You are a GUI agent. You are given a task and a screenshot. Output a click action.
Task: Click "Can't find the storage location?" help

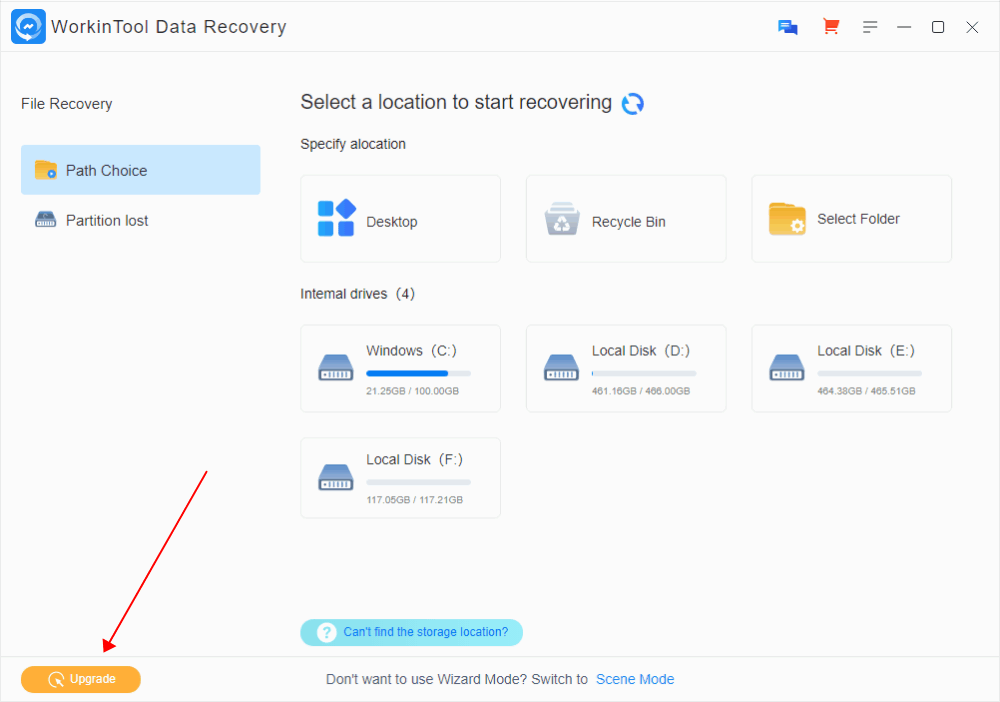point(425,632)
